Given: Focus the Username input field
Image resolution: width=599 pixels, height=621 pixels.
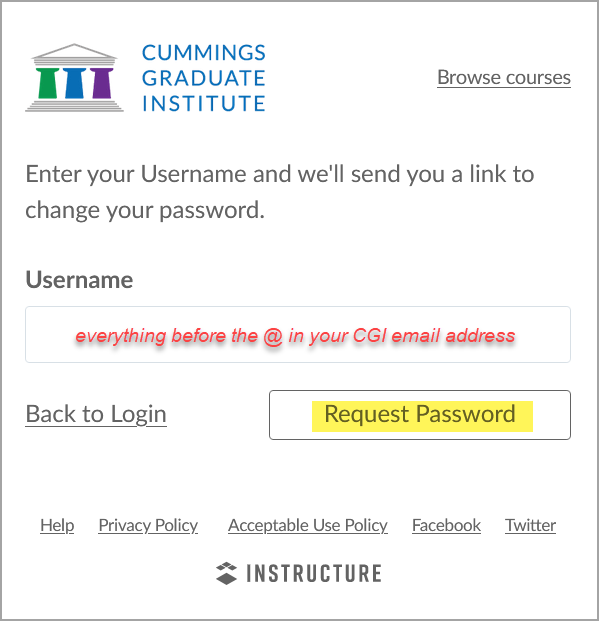Looking at the screenshot, I should 298,334.
